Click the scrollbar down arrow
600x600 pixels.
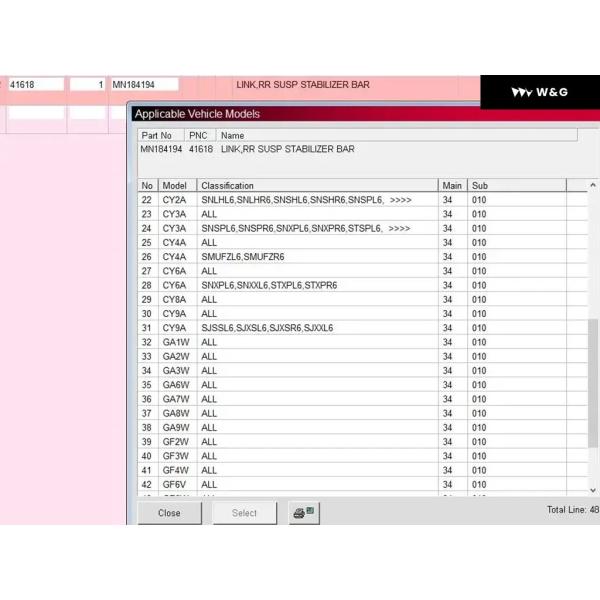point(593,489)
